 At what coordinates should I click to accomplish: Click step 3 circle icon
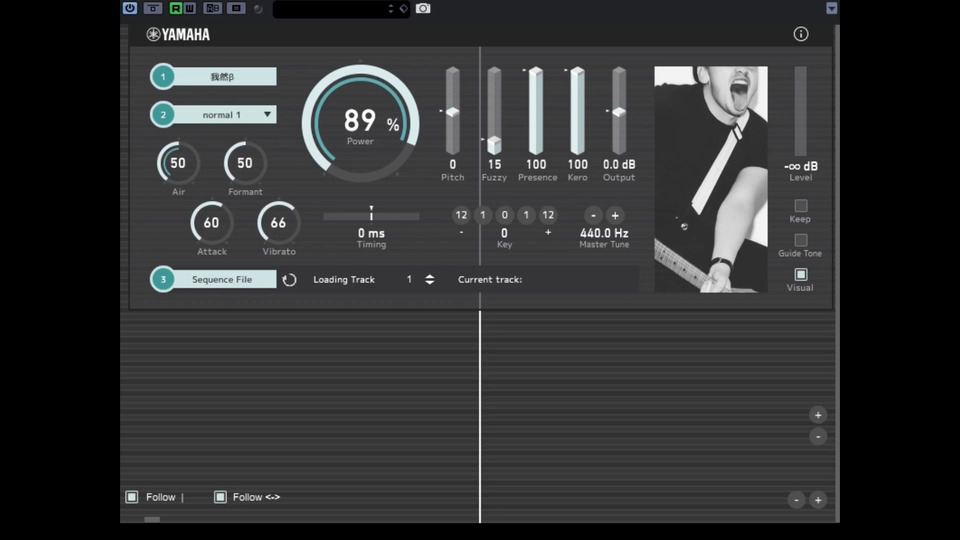(x=163, y=279)
